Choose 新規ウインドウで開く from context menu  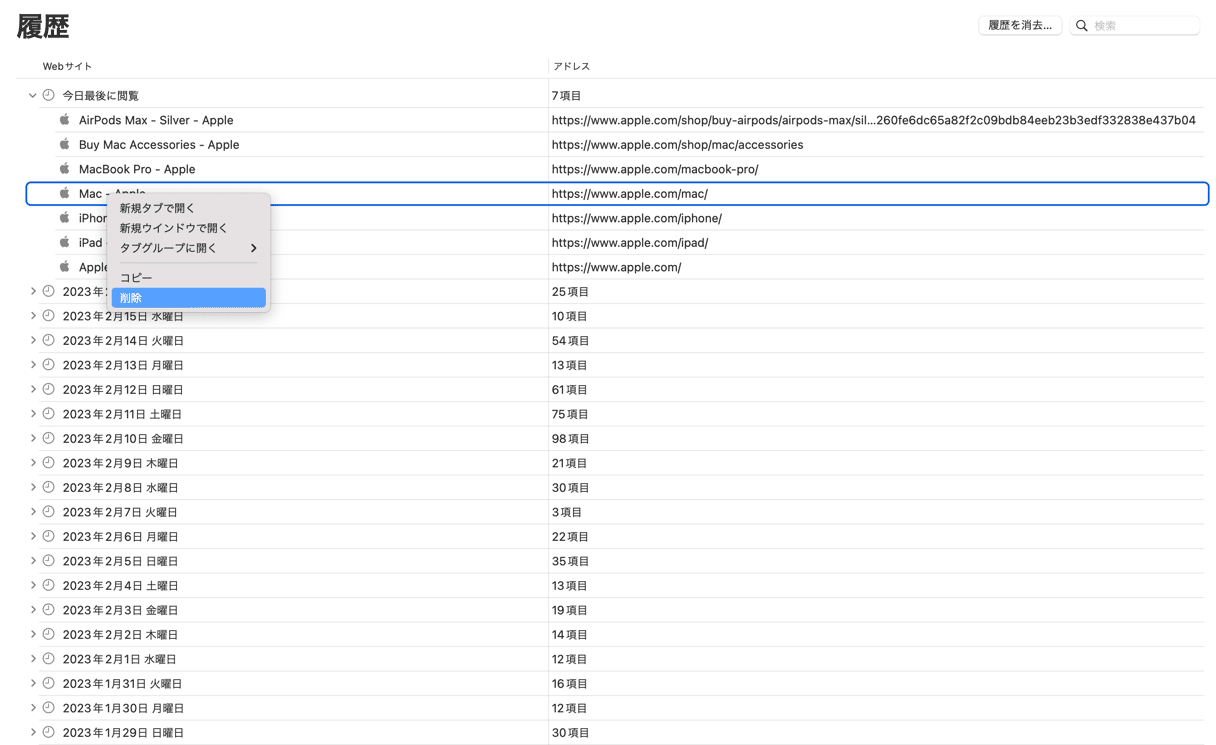tap(188, 228)
